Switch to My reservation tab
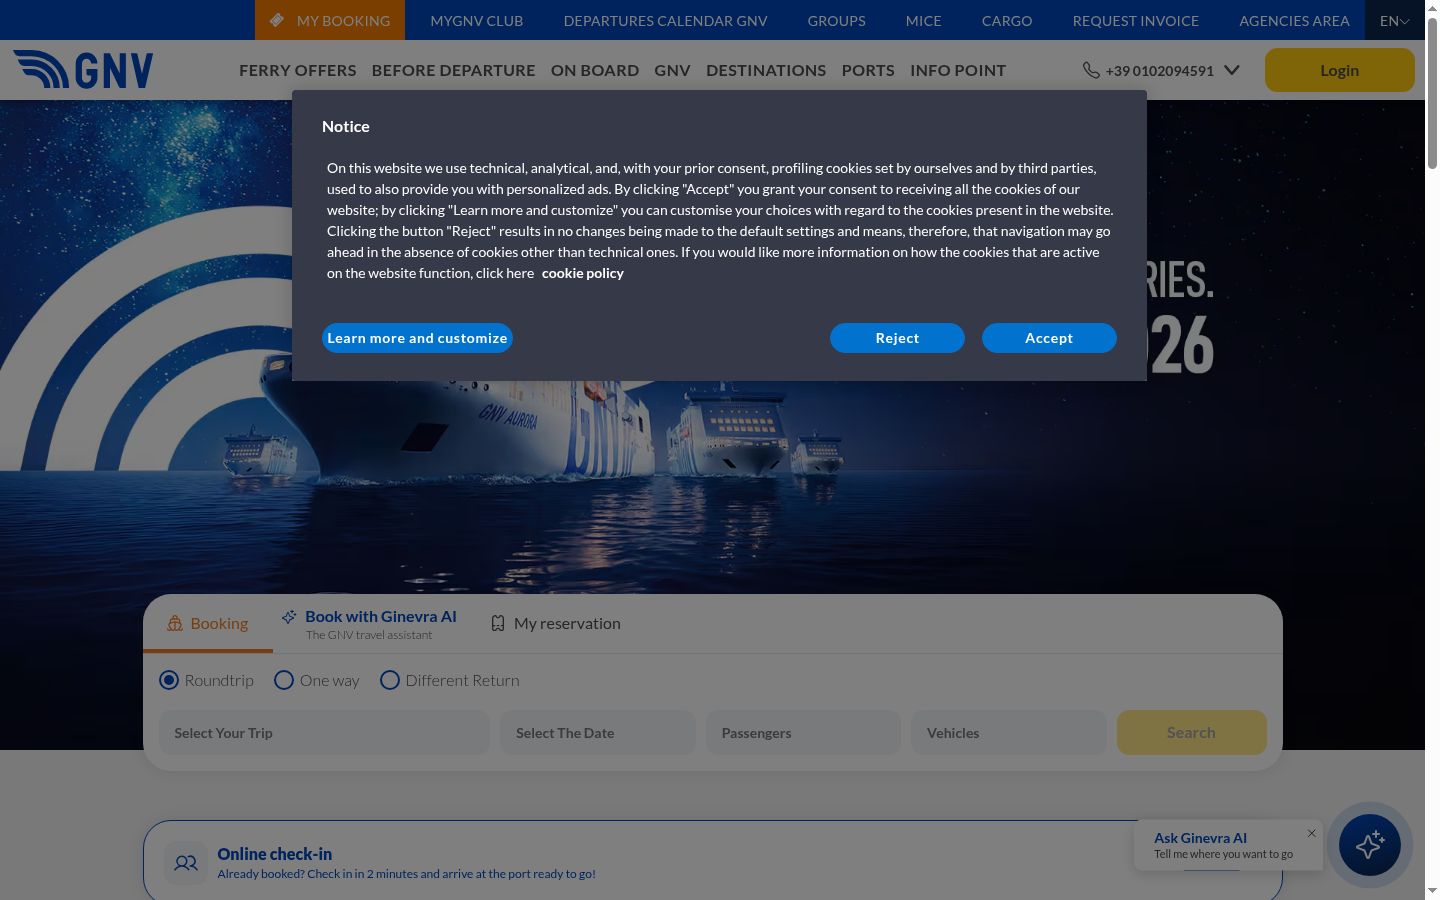This screenshot has width=1440, height=900. click(556, 623)
